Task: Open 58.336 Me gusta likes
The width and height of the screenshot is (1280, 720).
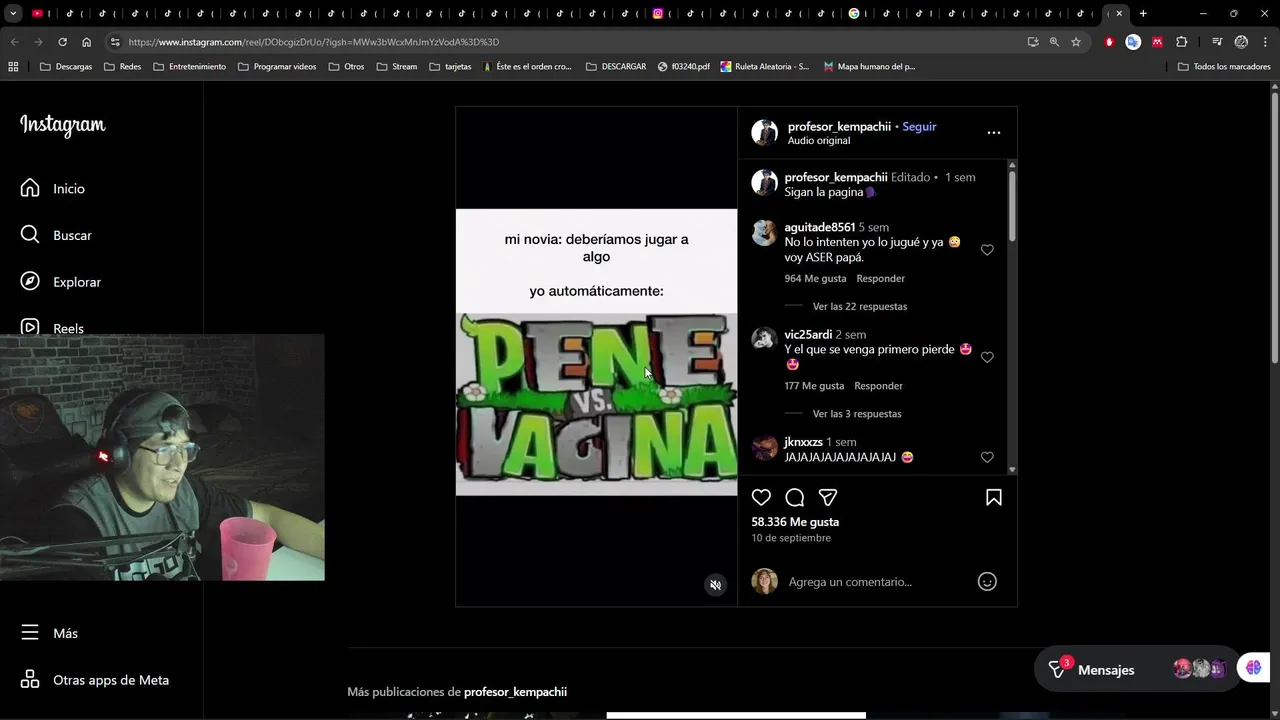Action: 795,522
